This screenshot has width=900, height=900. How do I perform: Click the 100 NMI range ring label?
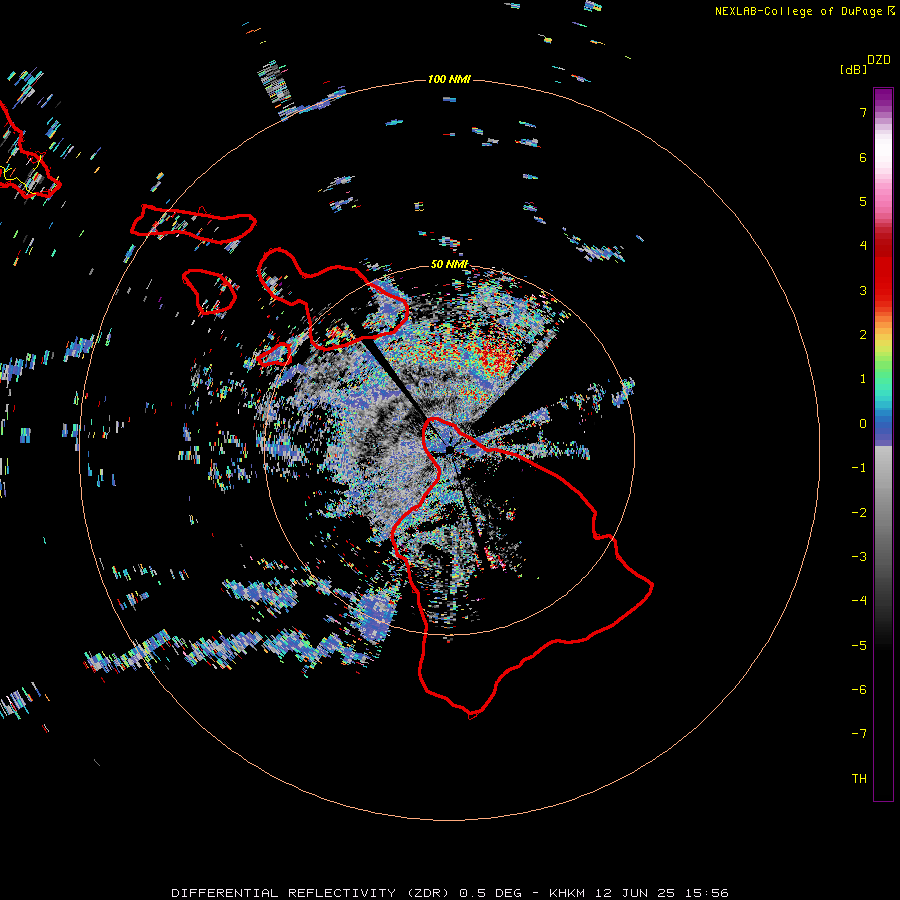(x=449, y=79)
